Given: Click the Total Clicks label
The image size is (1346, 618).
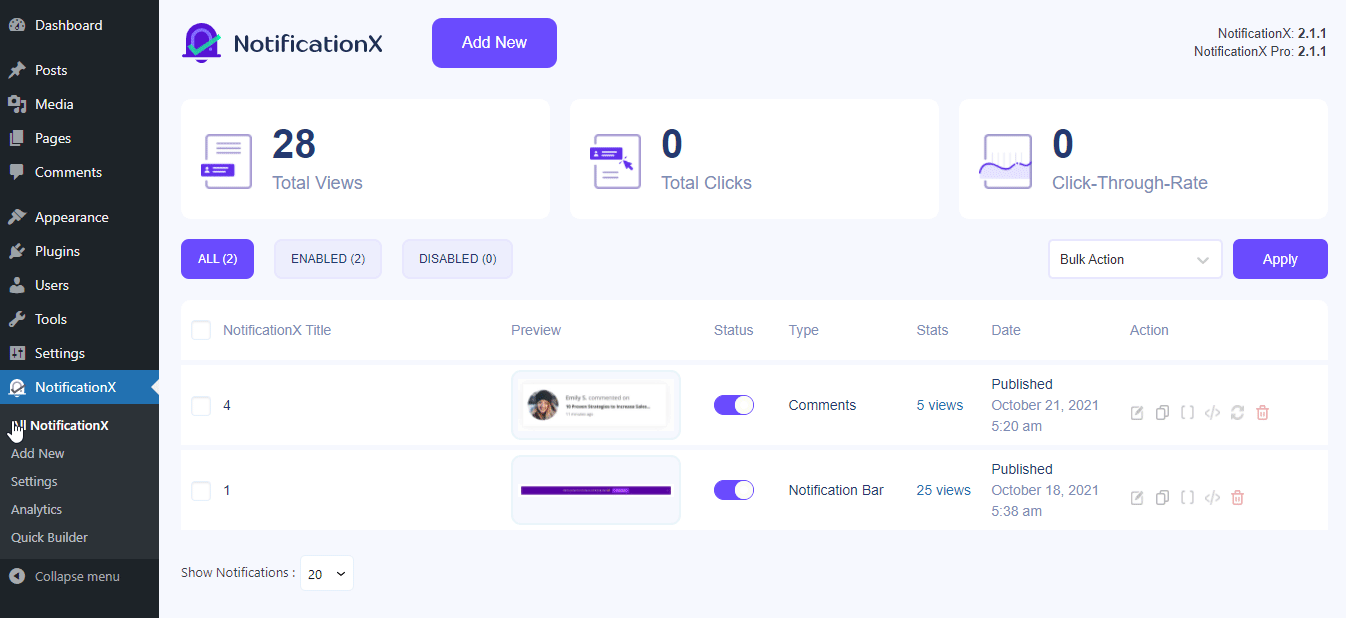Looking at the screenshot, I should [x=706, y=183].
